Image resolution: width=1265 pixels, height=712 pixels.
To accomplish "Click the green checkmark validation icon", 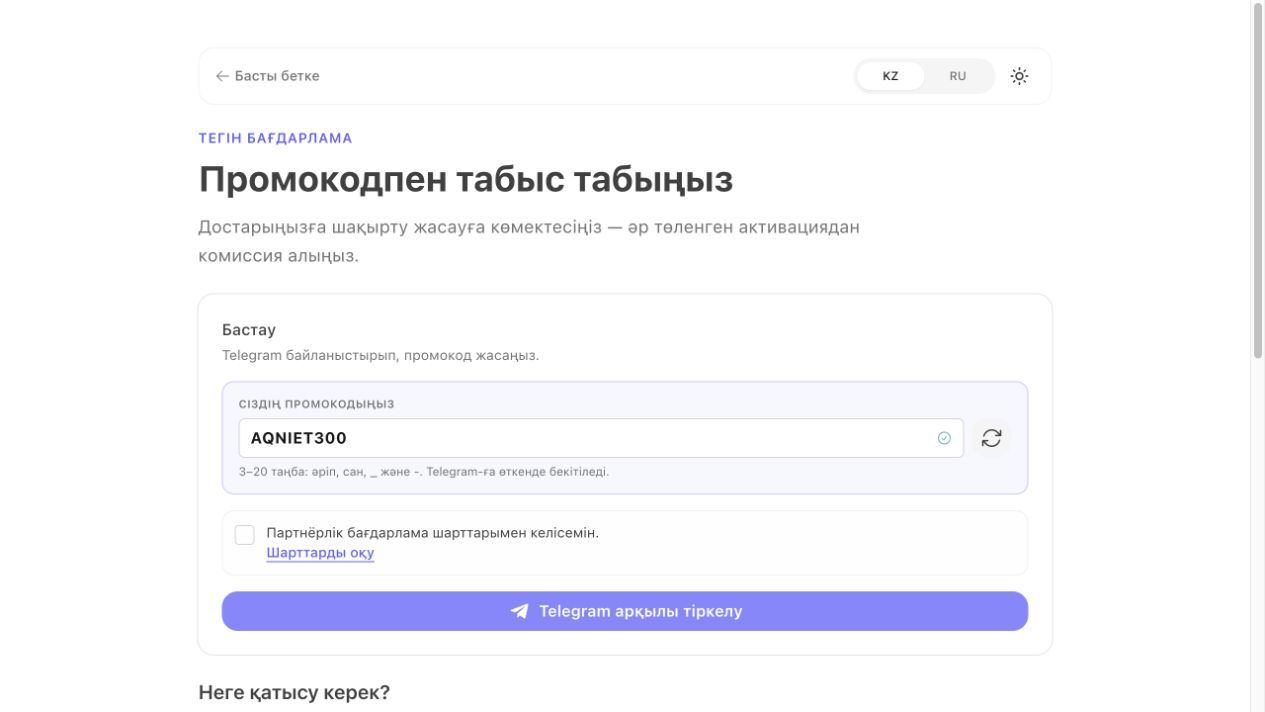I will pyautogui.click(x=944, y=438).
